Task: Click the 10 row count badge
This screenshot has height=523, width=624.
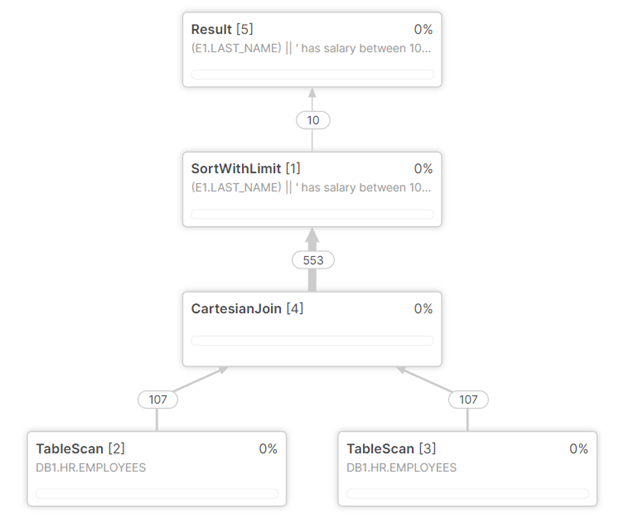Action: 313,120
